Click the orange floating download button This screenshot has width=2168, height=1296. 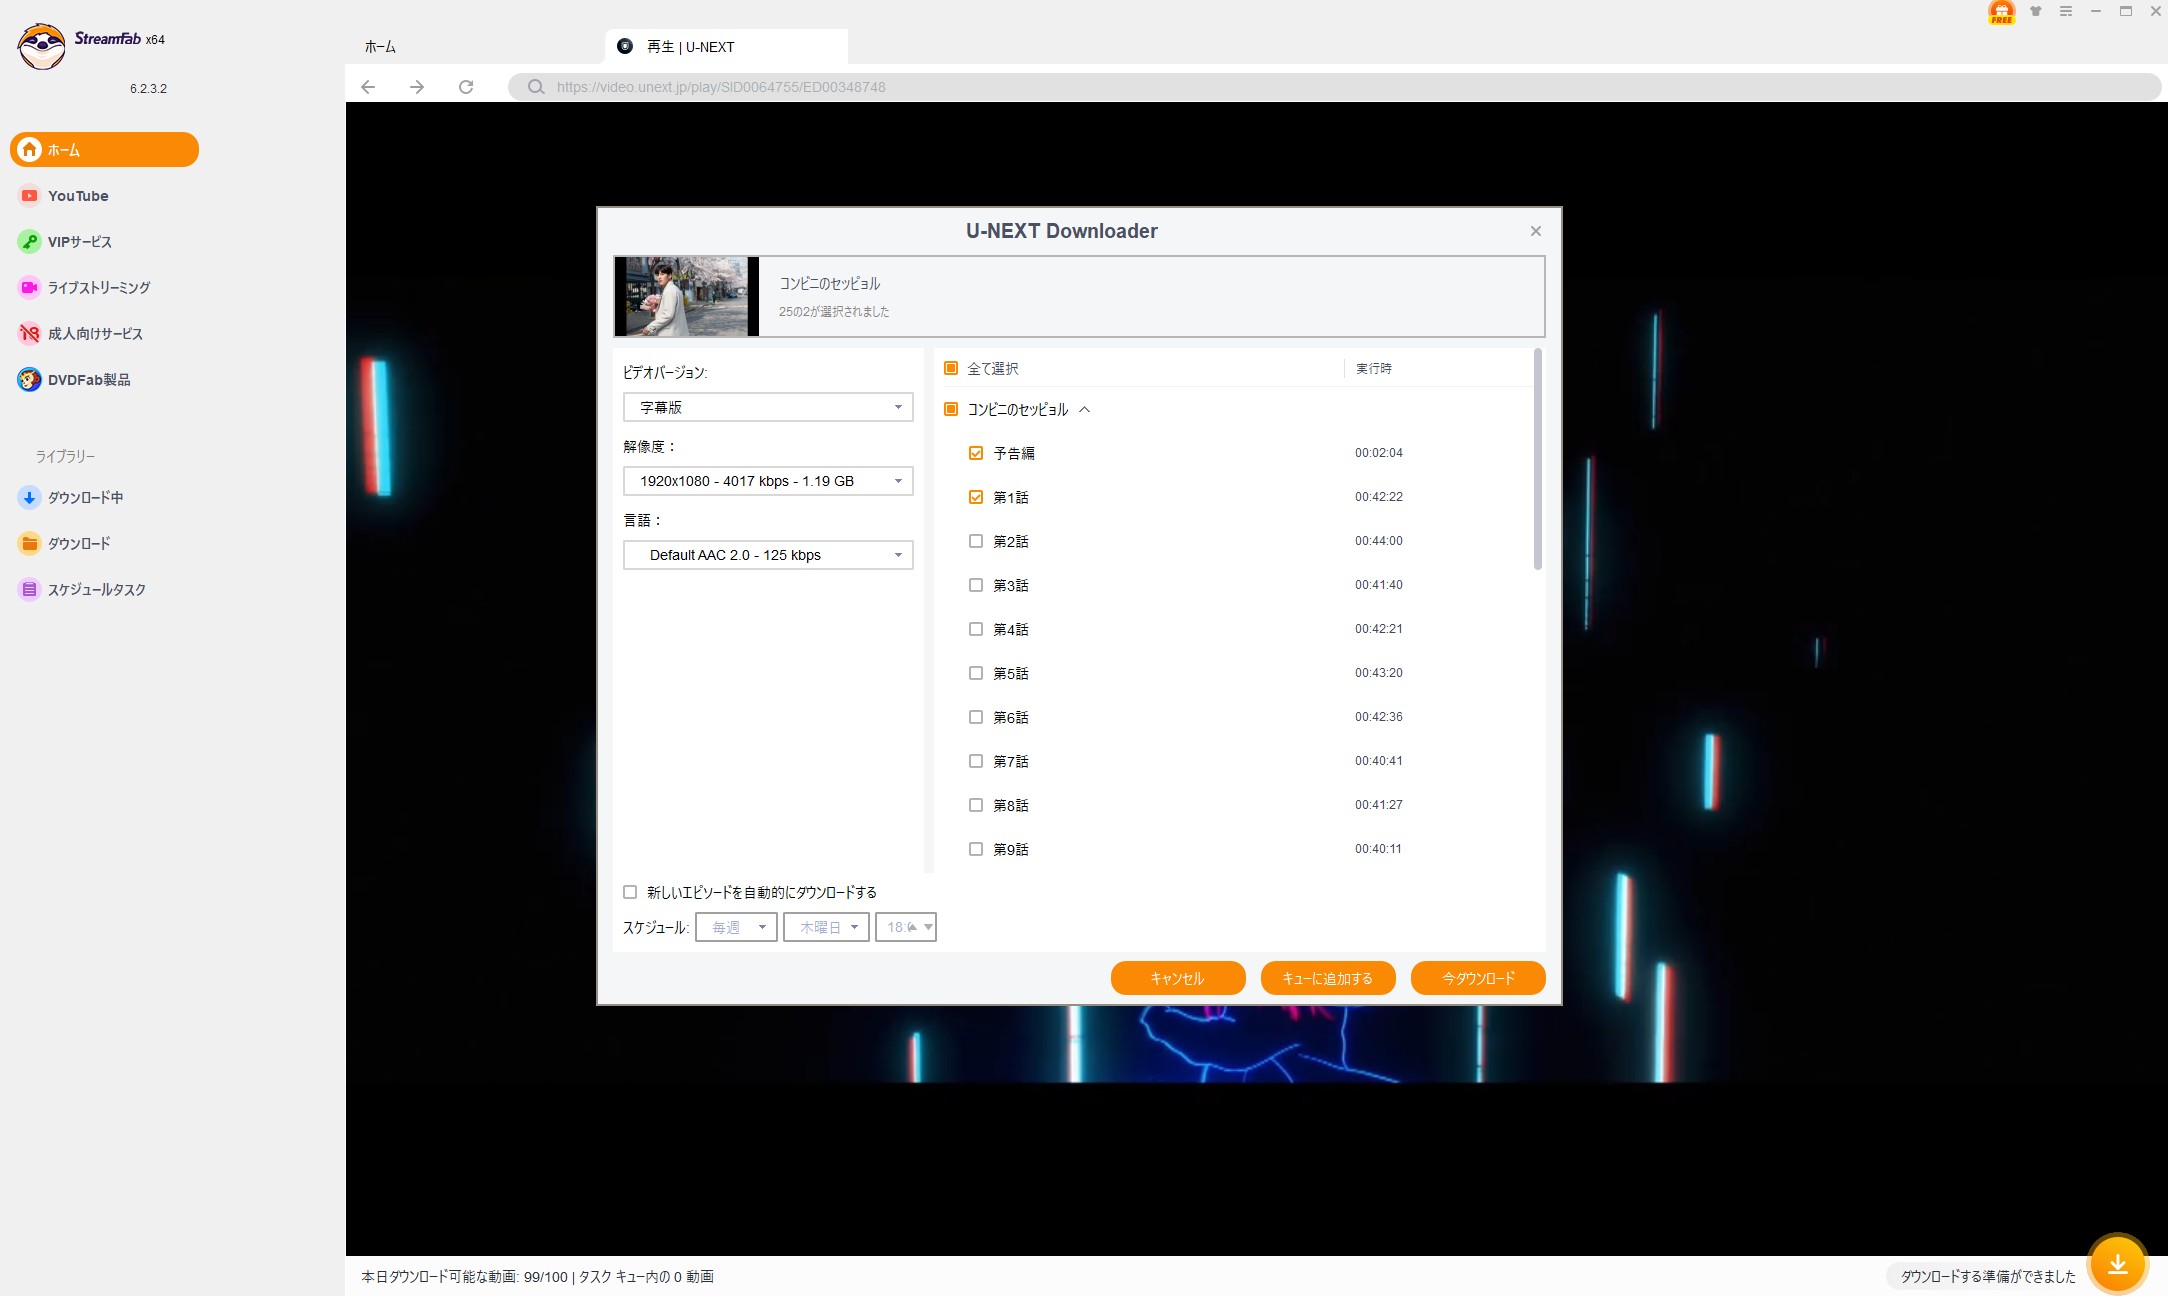[2117, 1265]
